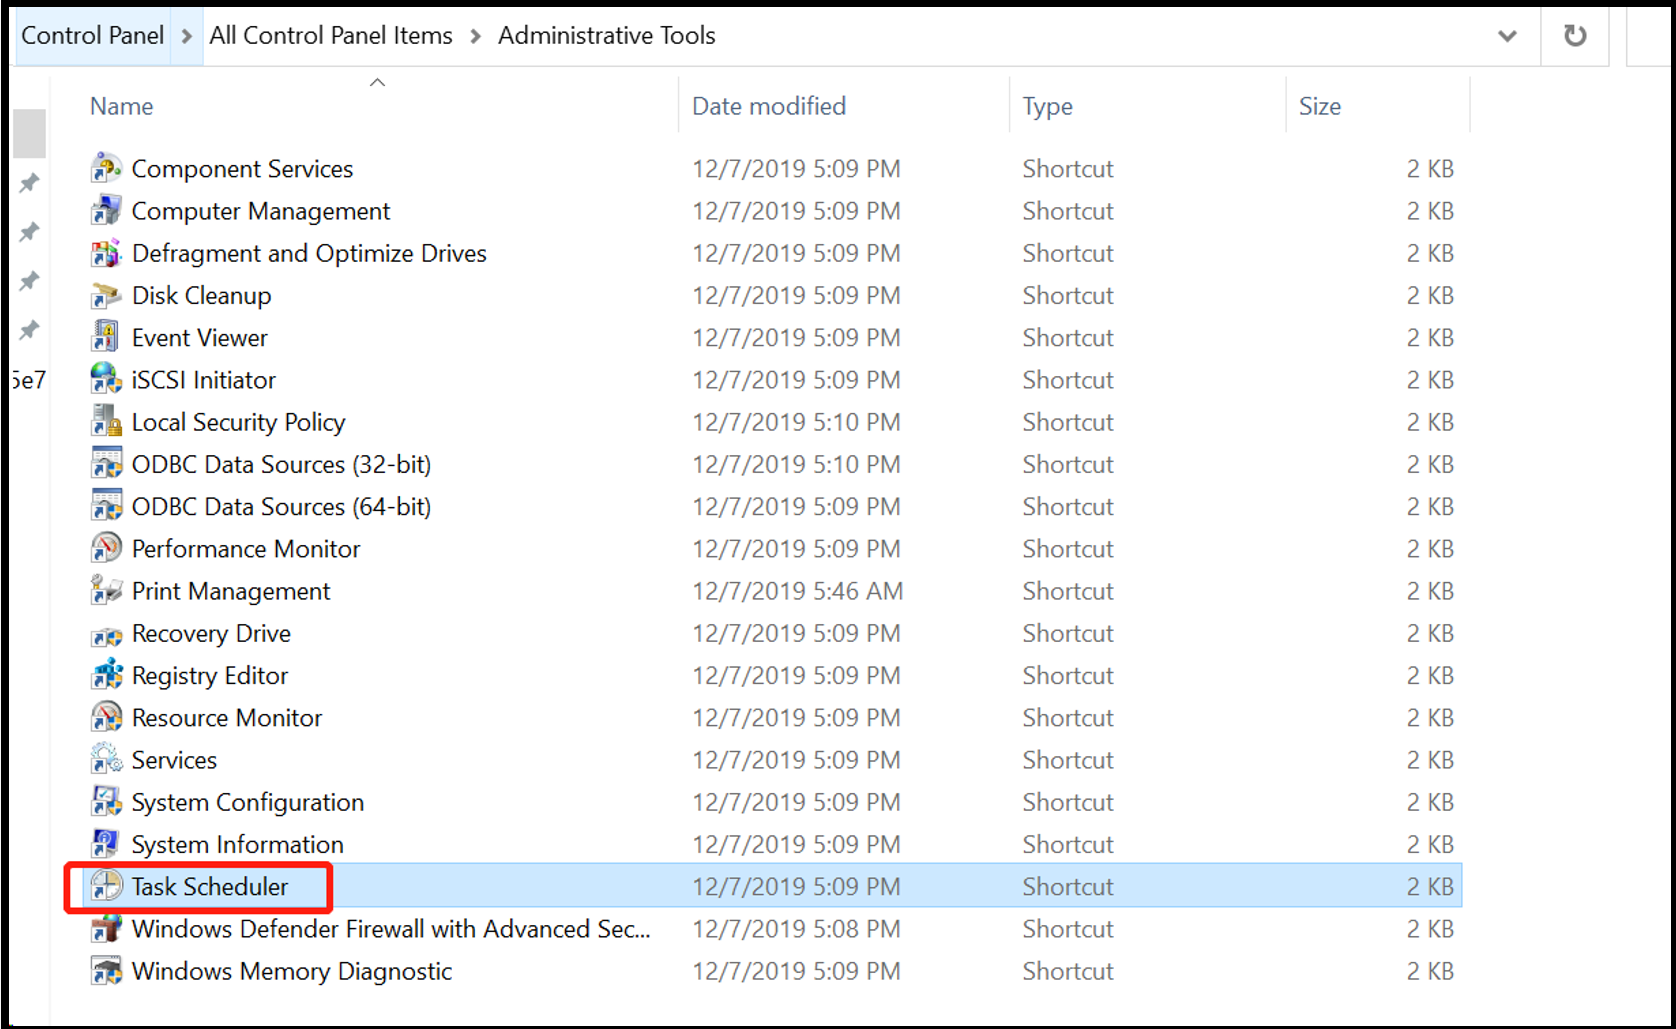Screen dimensions: 1676x1029
Task: Sort by the Date modified column header
Action: 768,106
